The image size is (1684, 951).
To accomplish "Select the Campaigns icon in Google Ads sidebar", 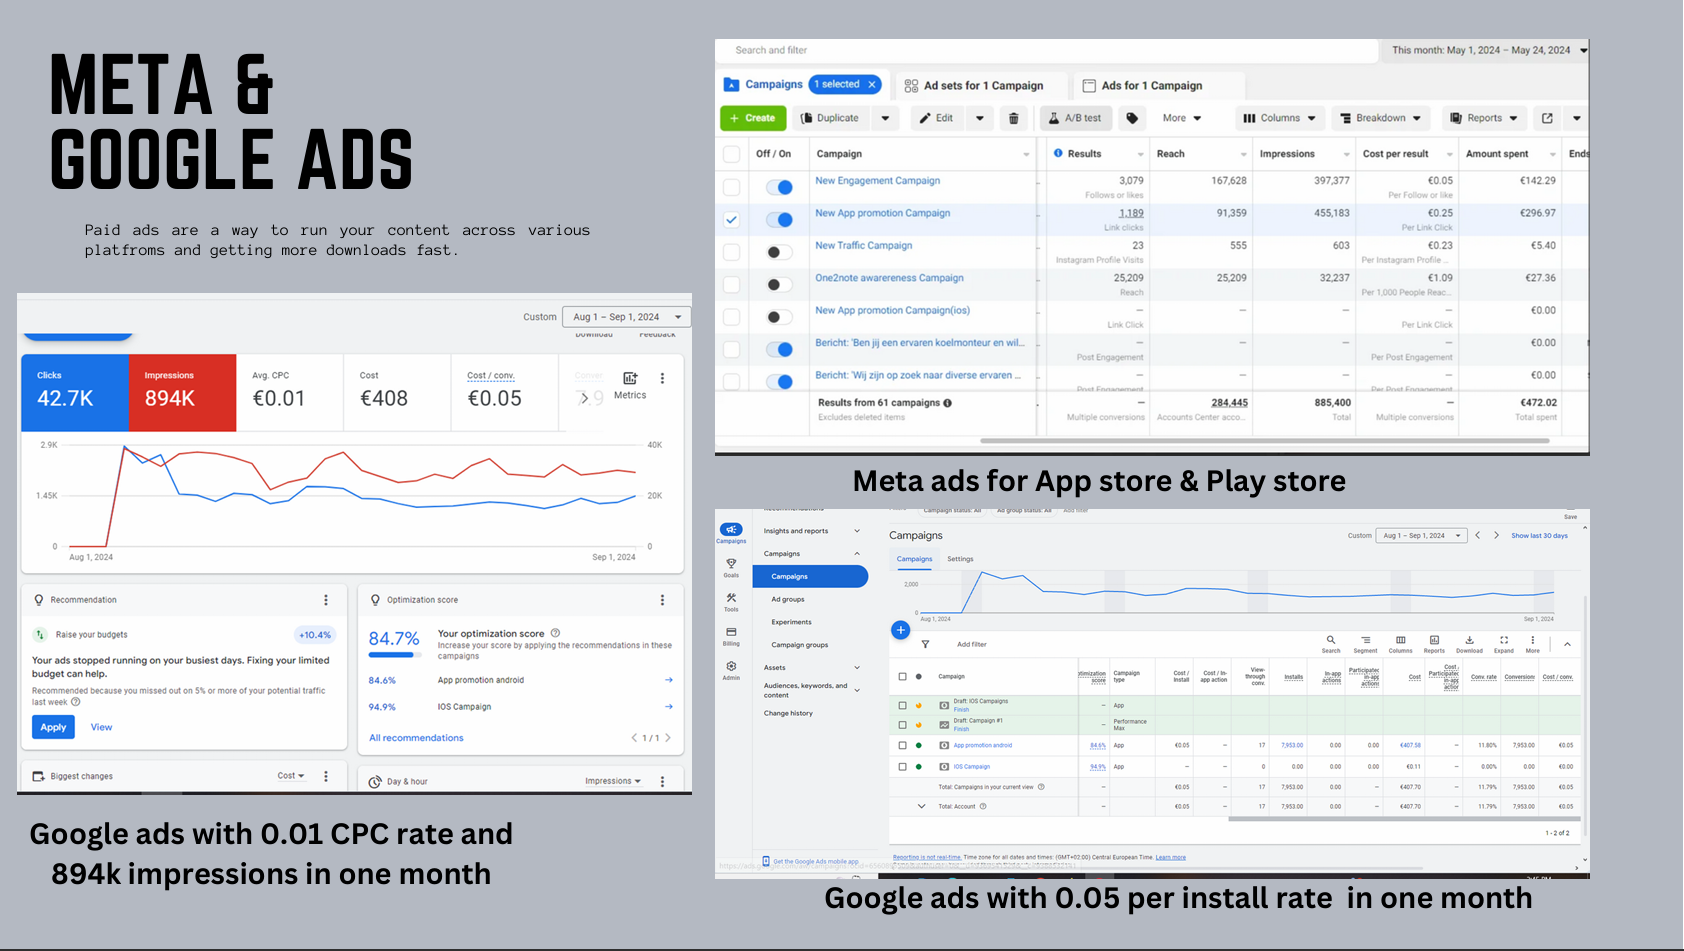I will click(x=731, y=529).
